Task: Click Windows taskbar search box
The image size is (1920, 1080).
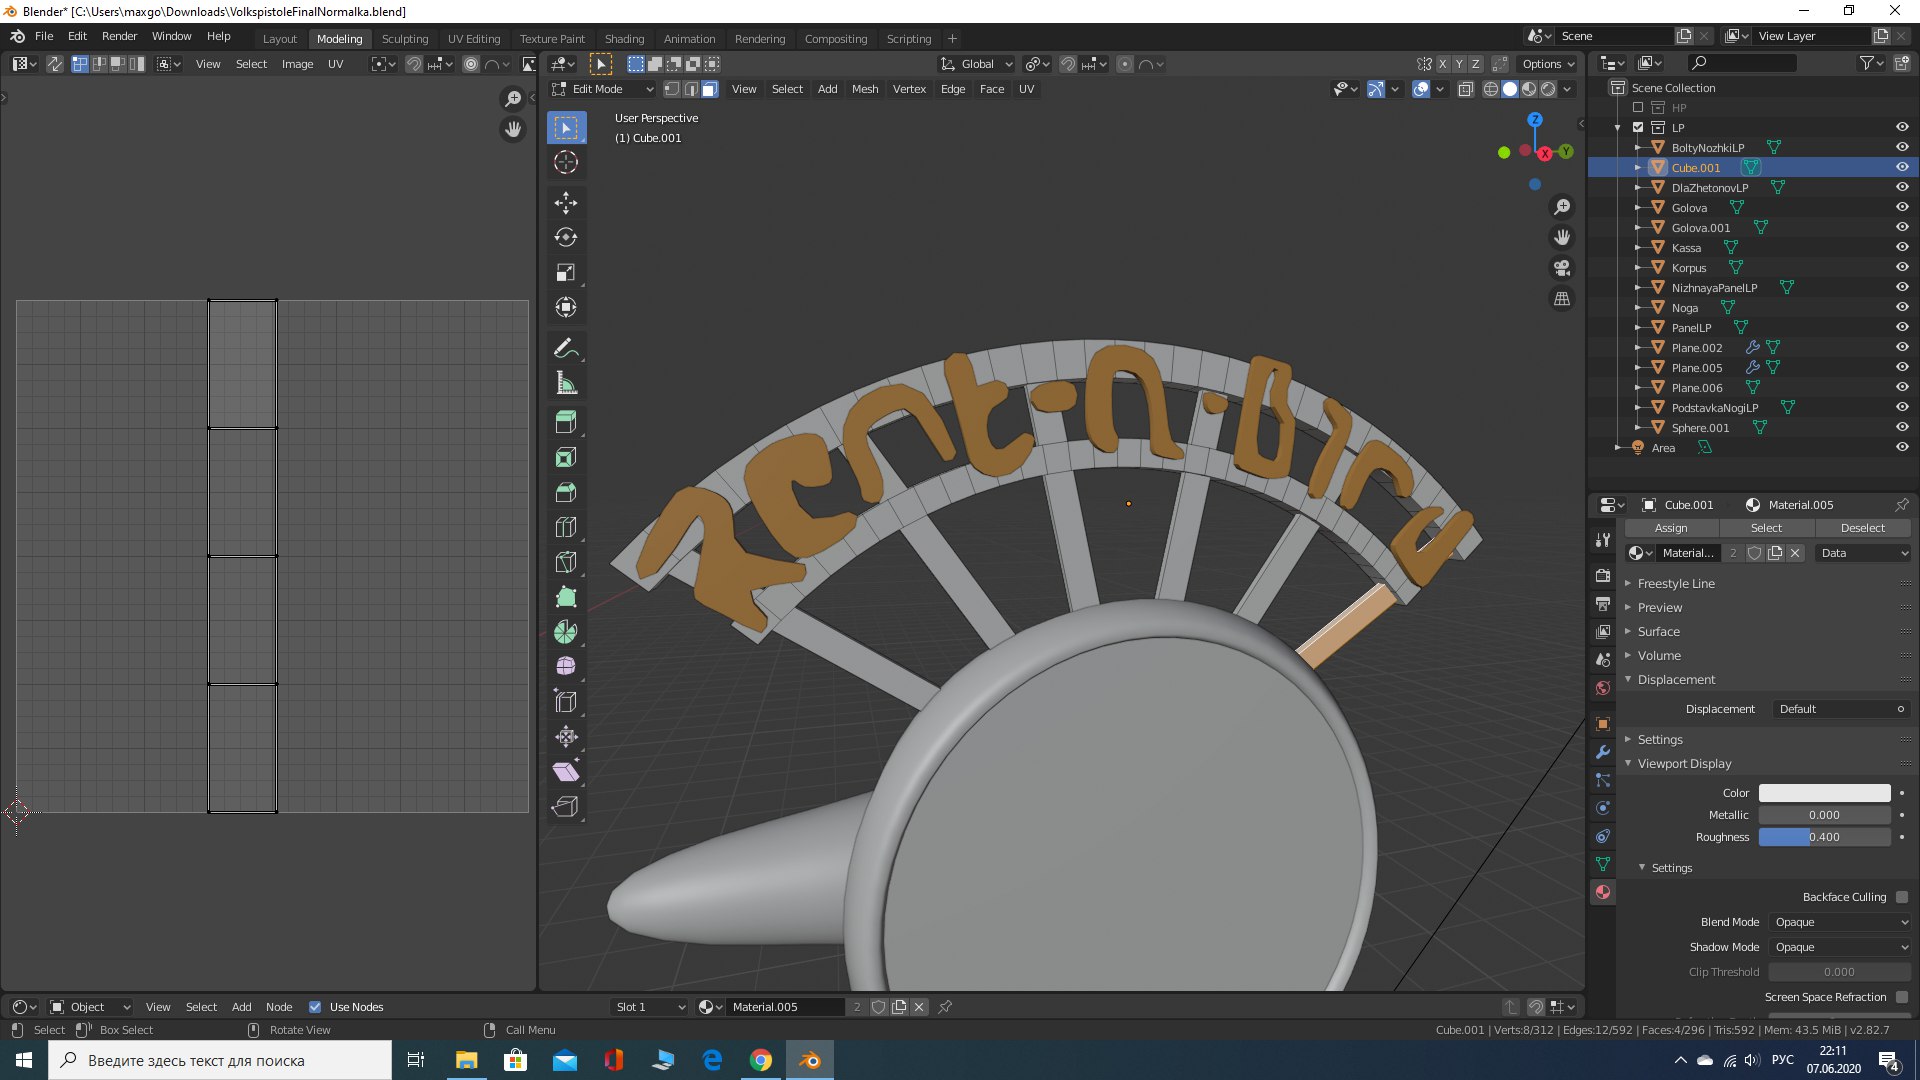Action: click(x=220, y=1060)
